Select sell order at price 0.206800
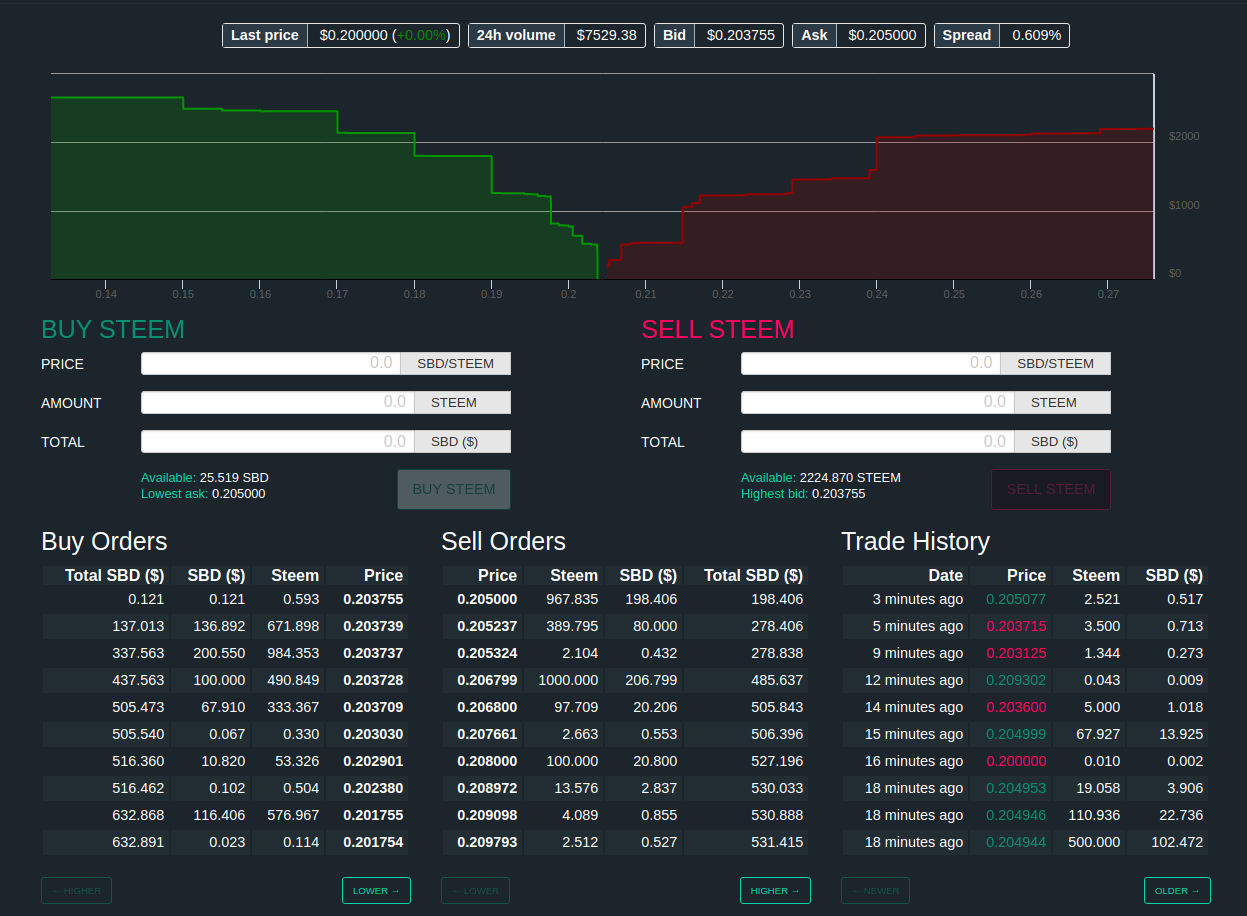Screen dimensions: 1247x916 [625, 707]
